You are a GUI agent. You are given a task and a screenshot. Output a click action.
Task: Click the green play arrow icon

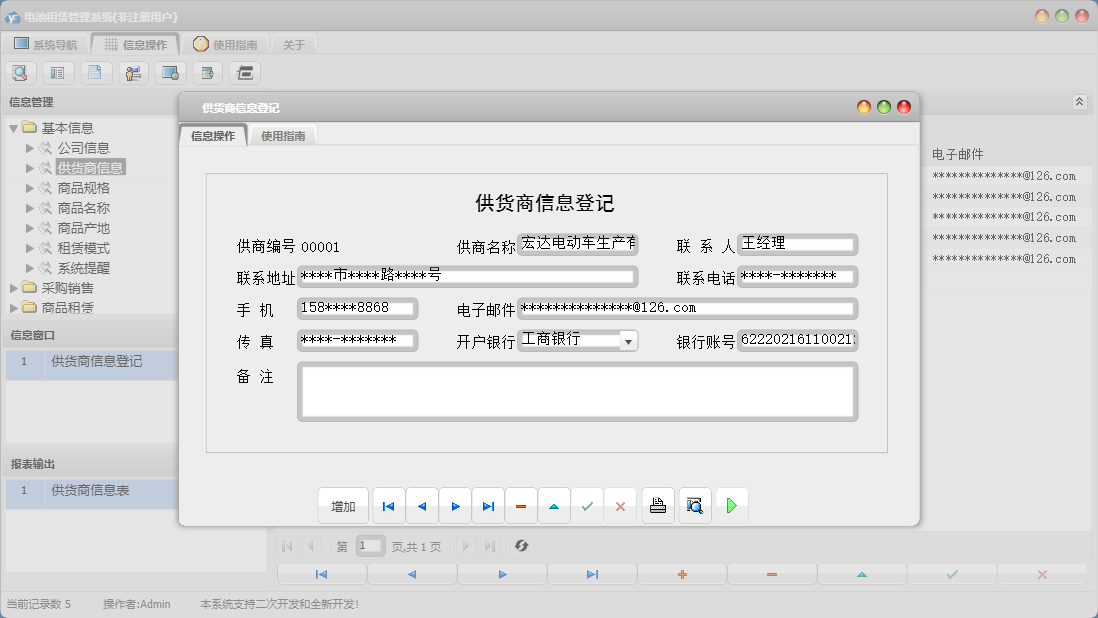(732, 506)
